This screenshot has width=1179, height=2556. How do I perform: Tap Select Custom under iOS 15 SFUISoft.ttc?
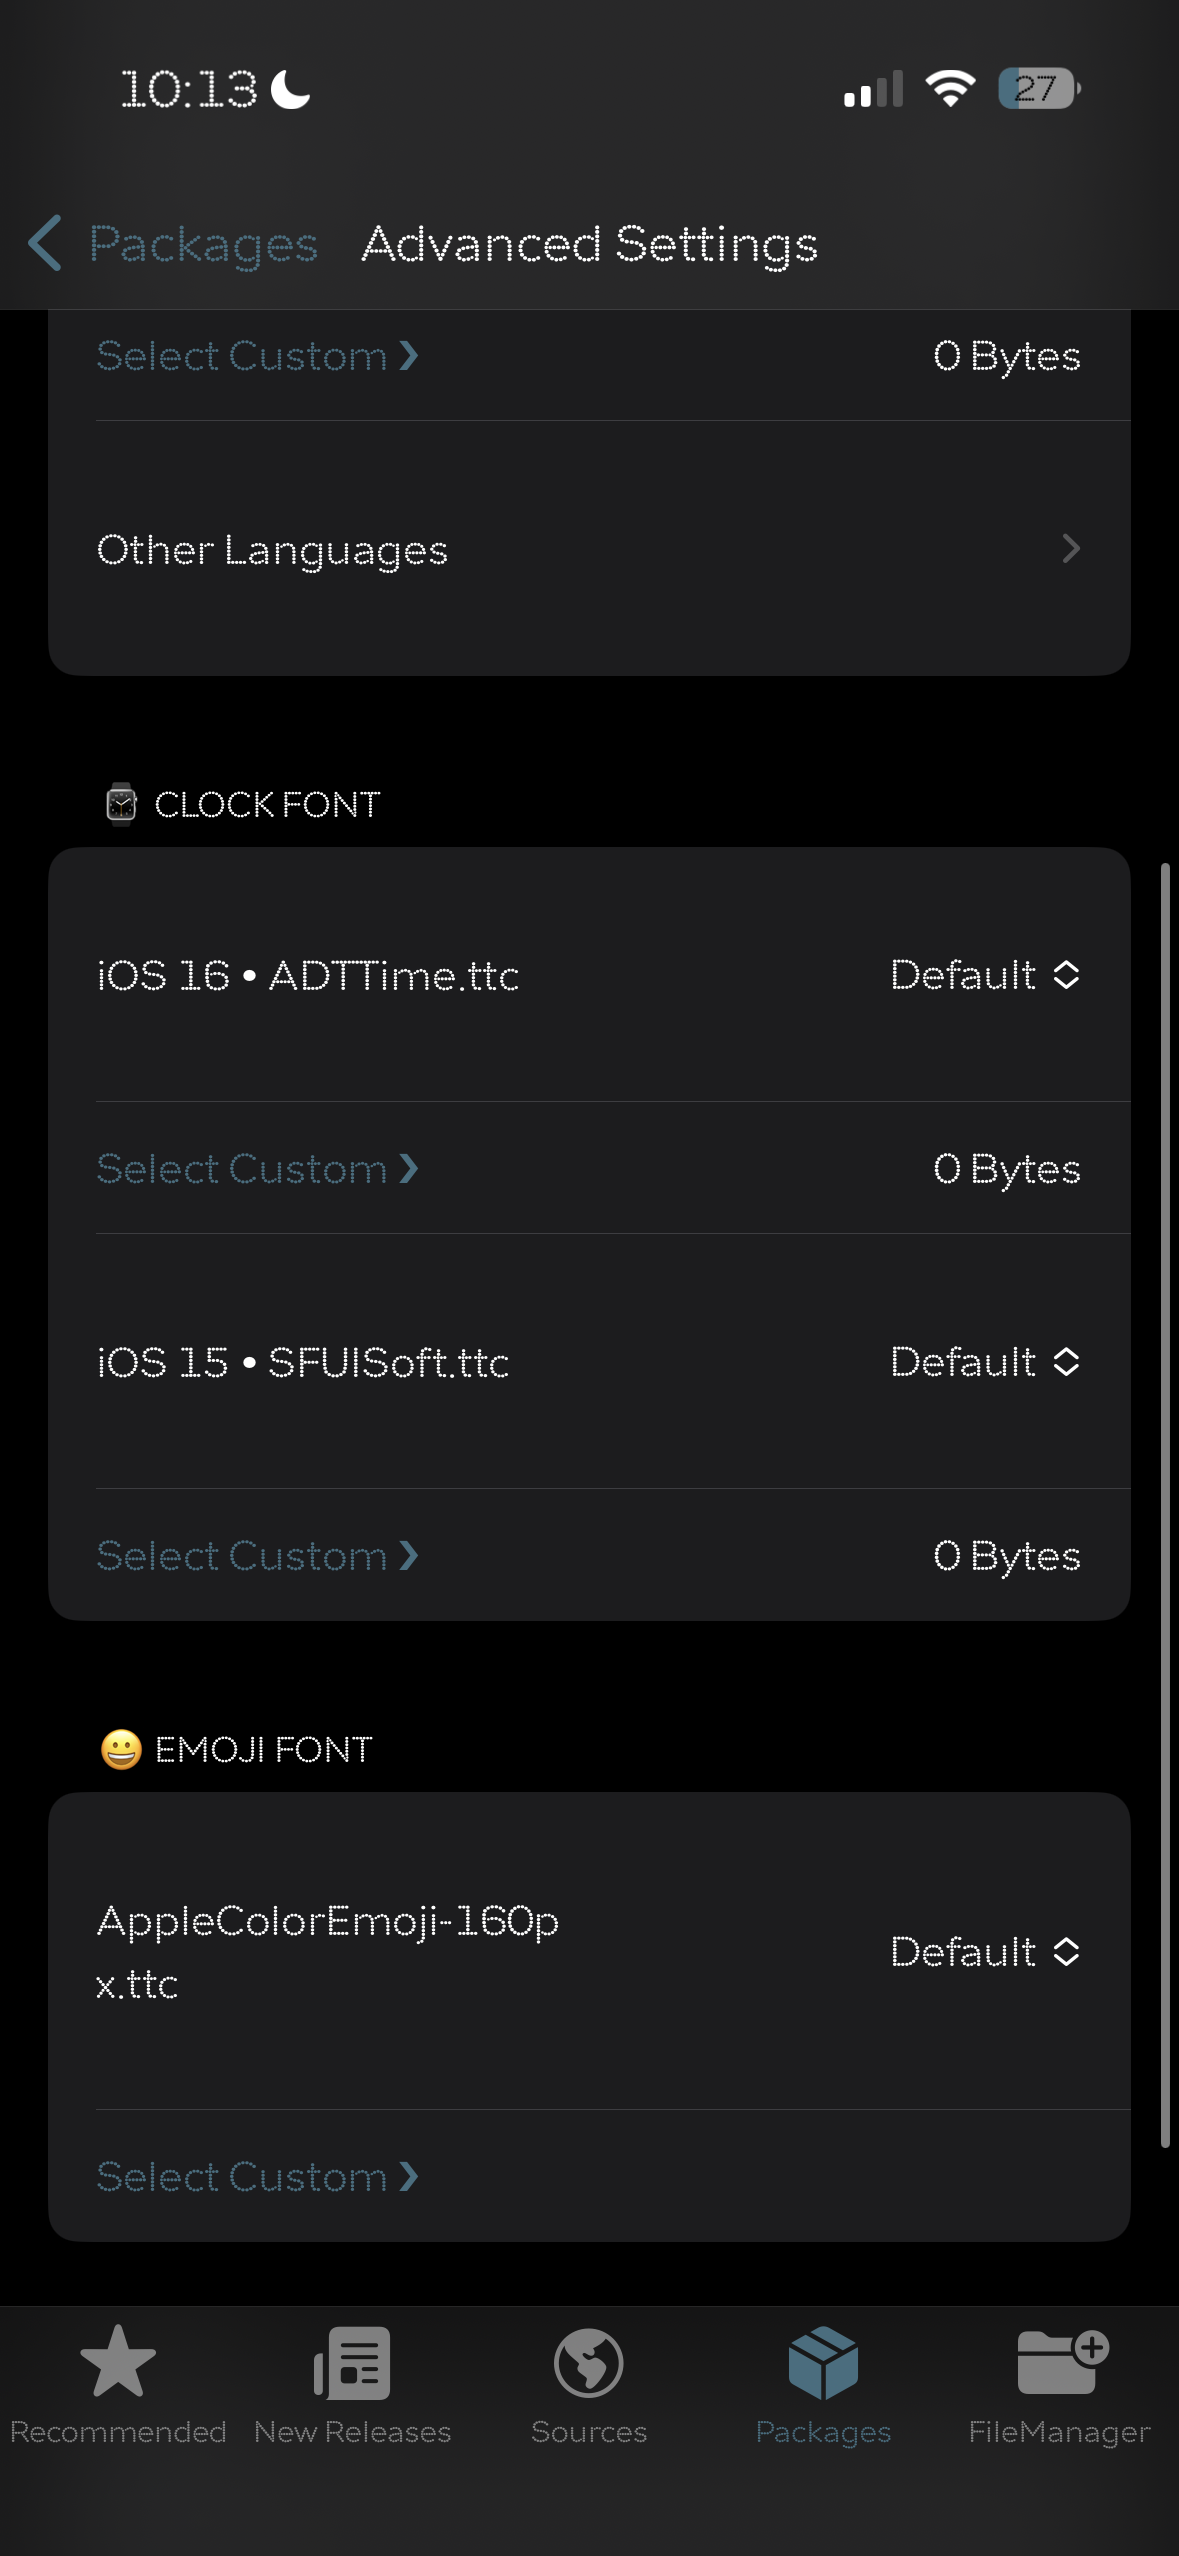[x=256, y=1556]
